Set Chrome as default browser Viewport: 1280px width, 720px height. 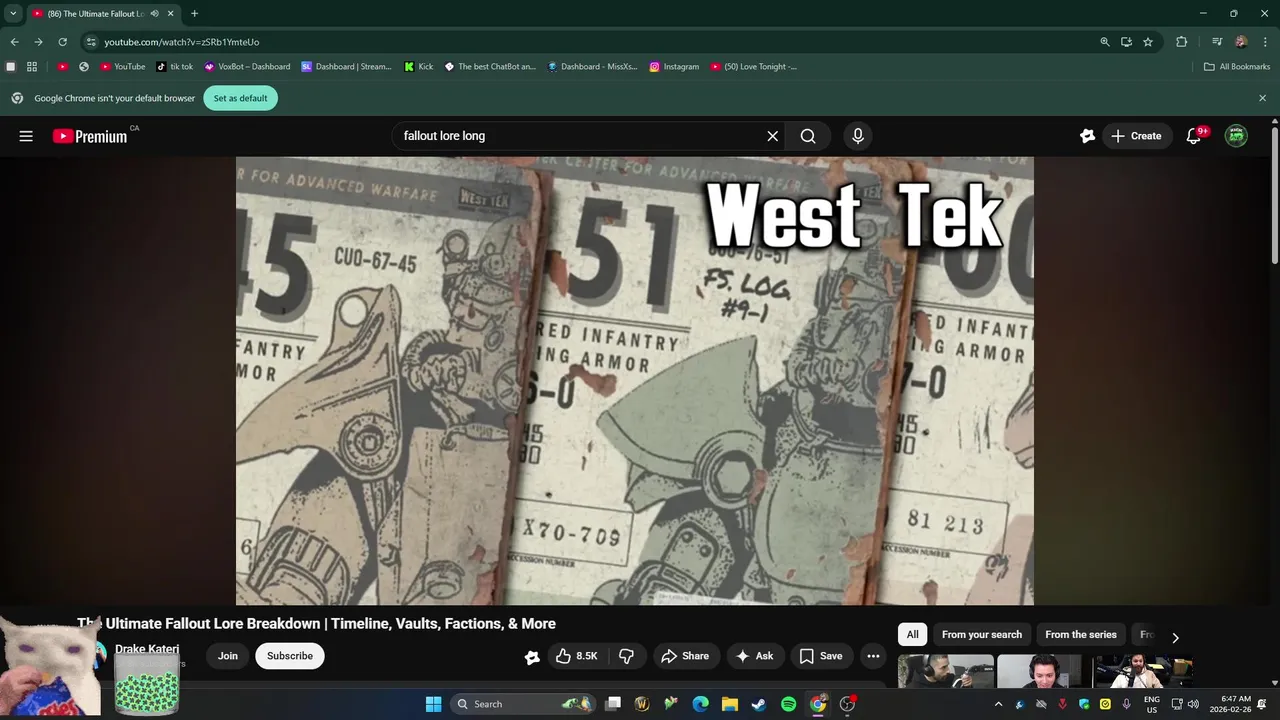click(240, 98)
